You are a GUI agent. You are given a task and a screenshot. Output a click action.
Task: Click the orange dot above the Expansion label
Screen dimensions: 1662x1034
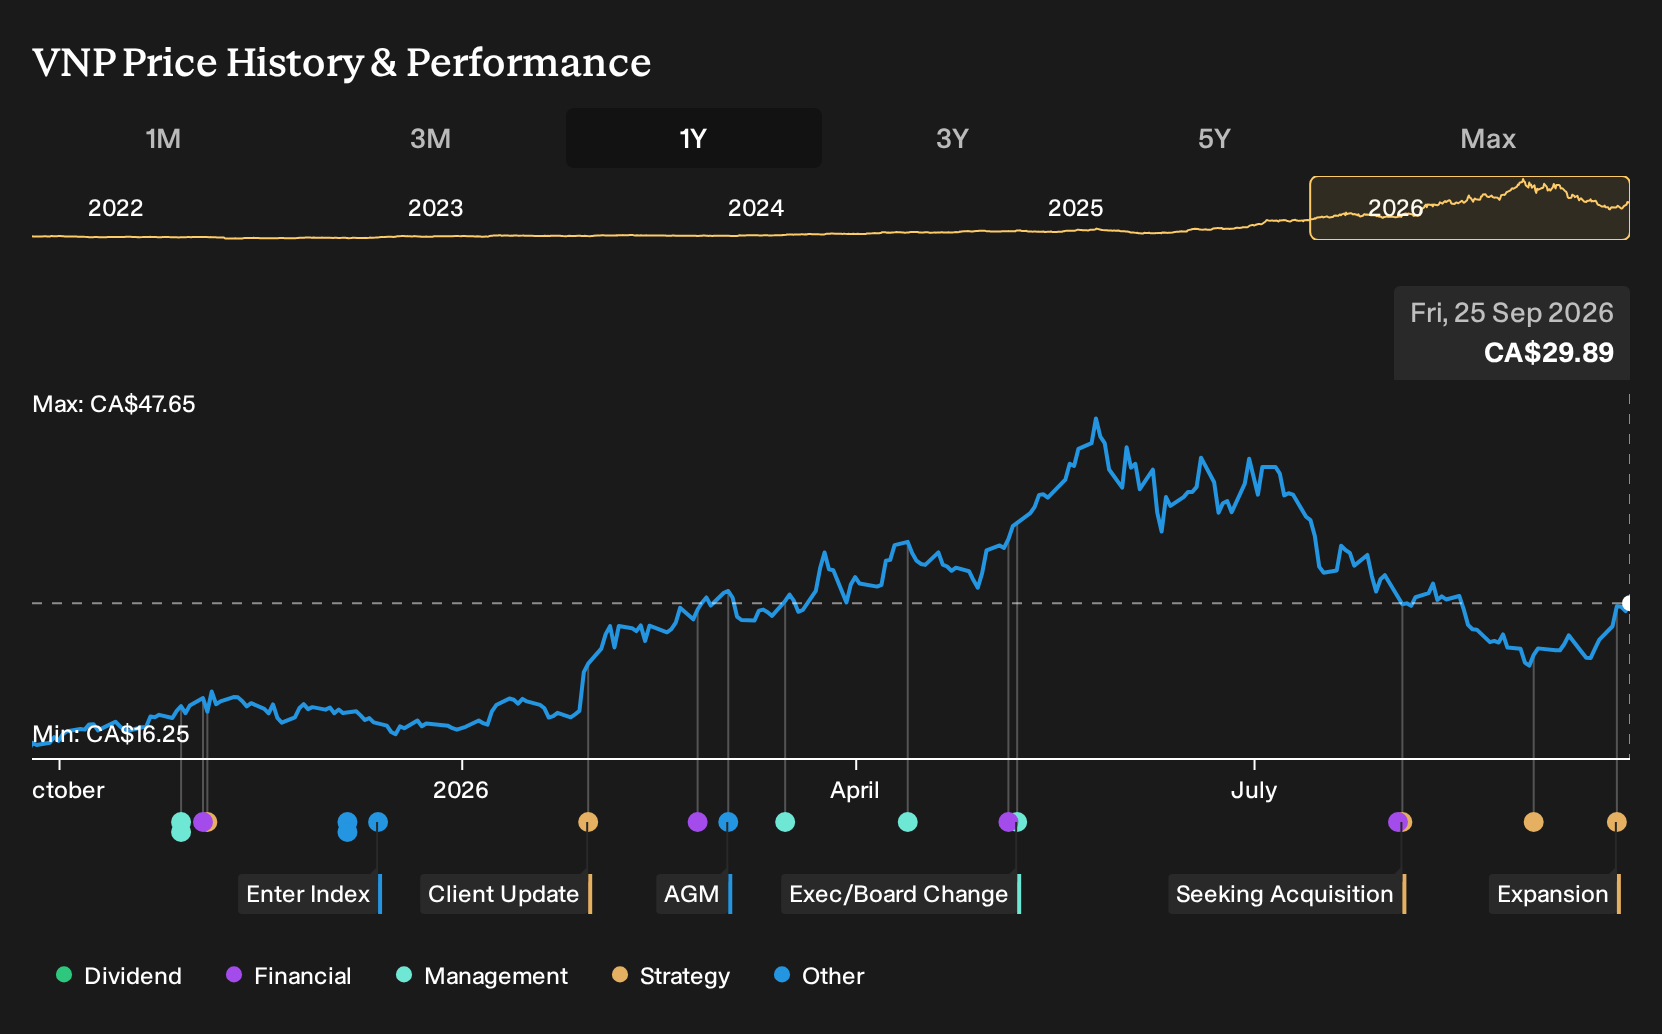click(x=1617, y=822)
